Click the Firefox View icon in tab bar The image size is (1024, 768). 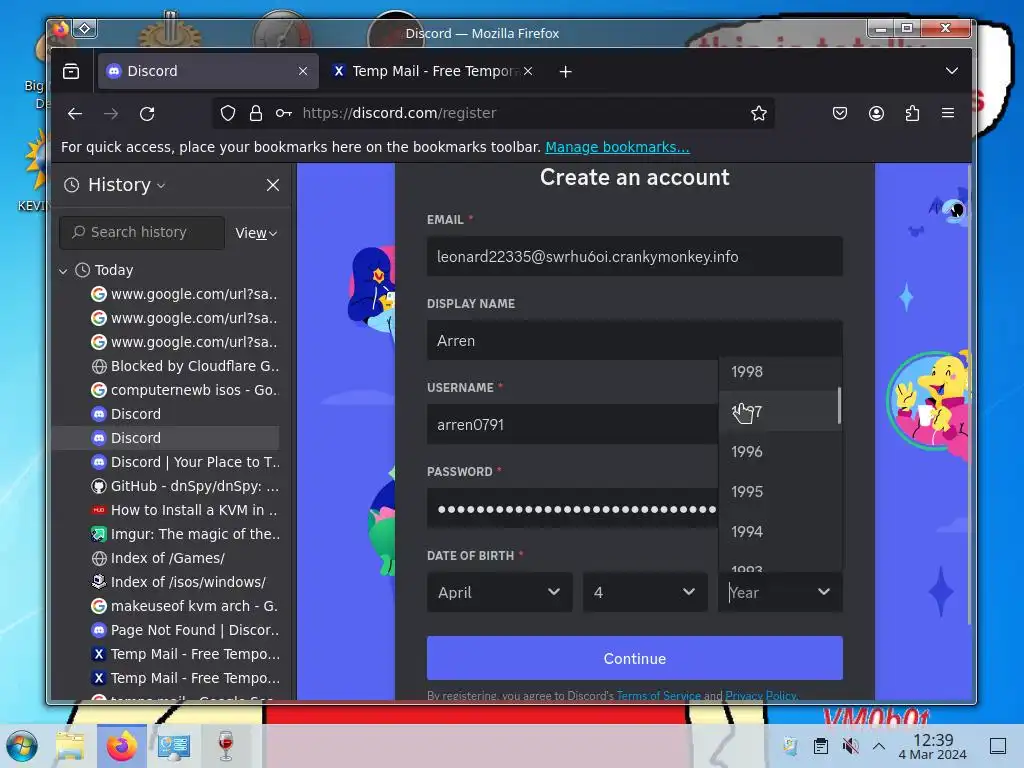71,71
